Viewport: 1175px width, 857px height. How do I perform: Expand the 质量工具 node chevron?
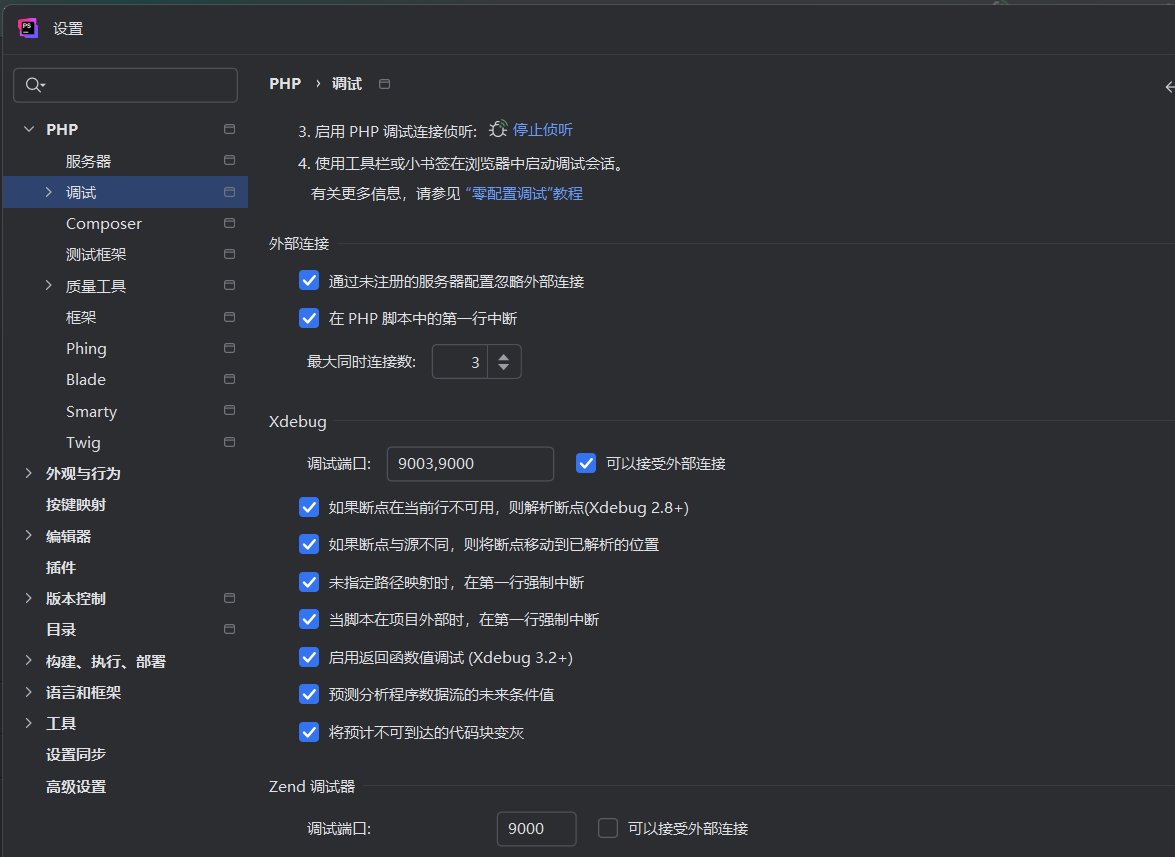click(x=49, y=285)
